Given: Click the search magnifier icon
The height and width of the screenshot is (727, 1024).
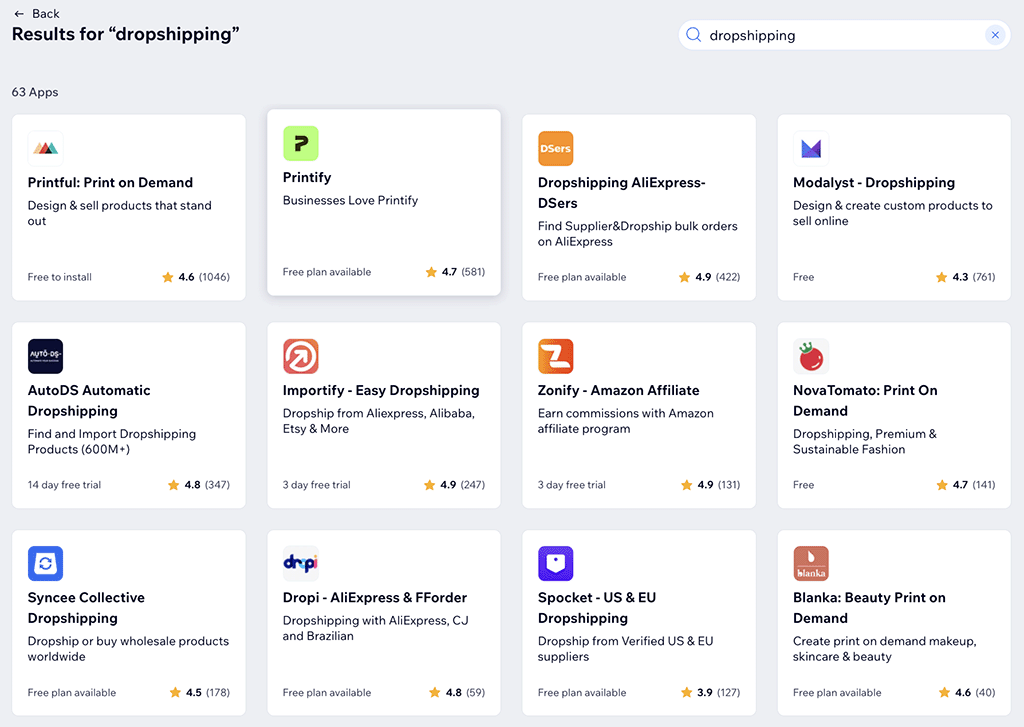Looking at the screenshot, I should click(x=694, y=35).
